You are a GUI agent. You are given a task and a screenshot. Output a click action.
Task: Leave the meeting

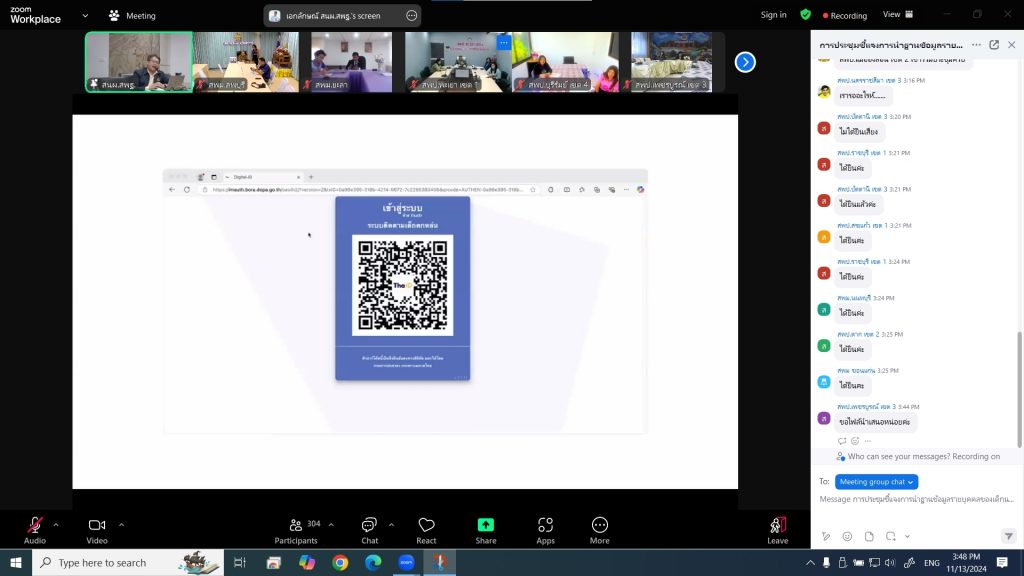[x=777, y=530]
